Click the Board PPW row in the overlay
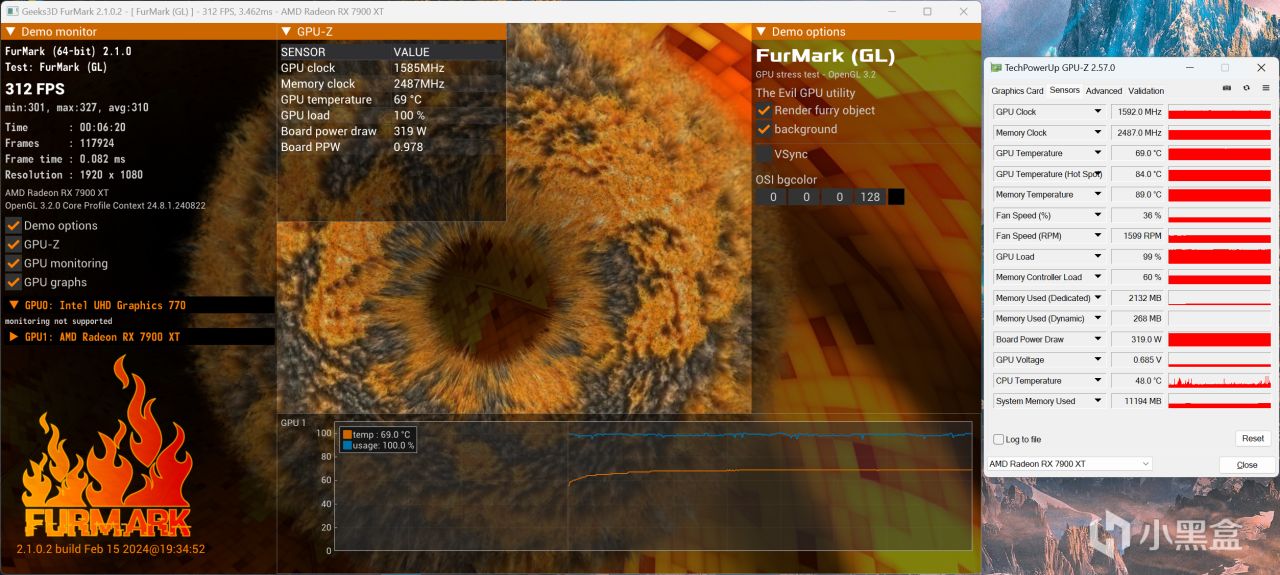 click(391, 147)
